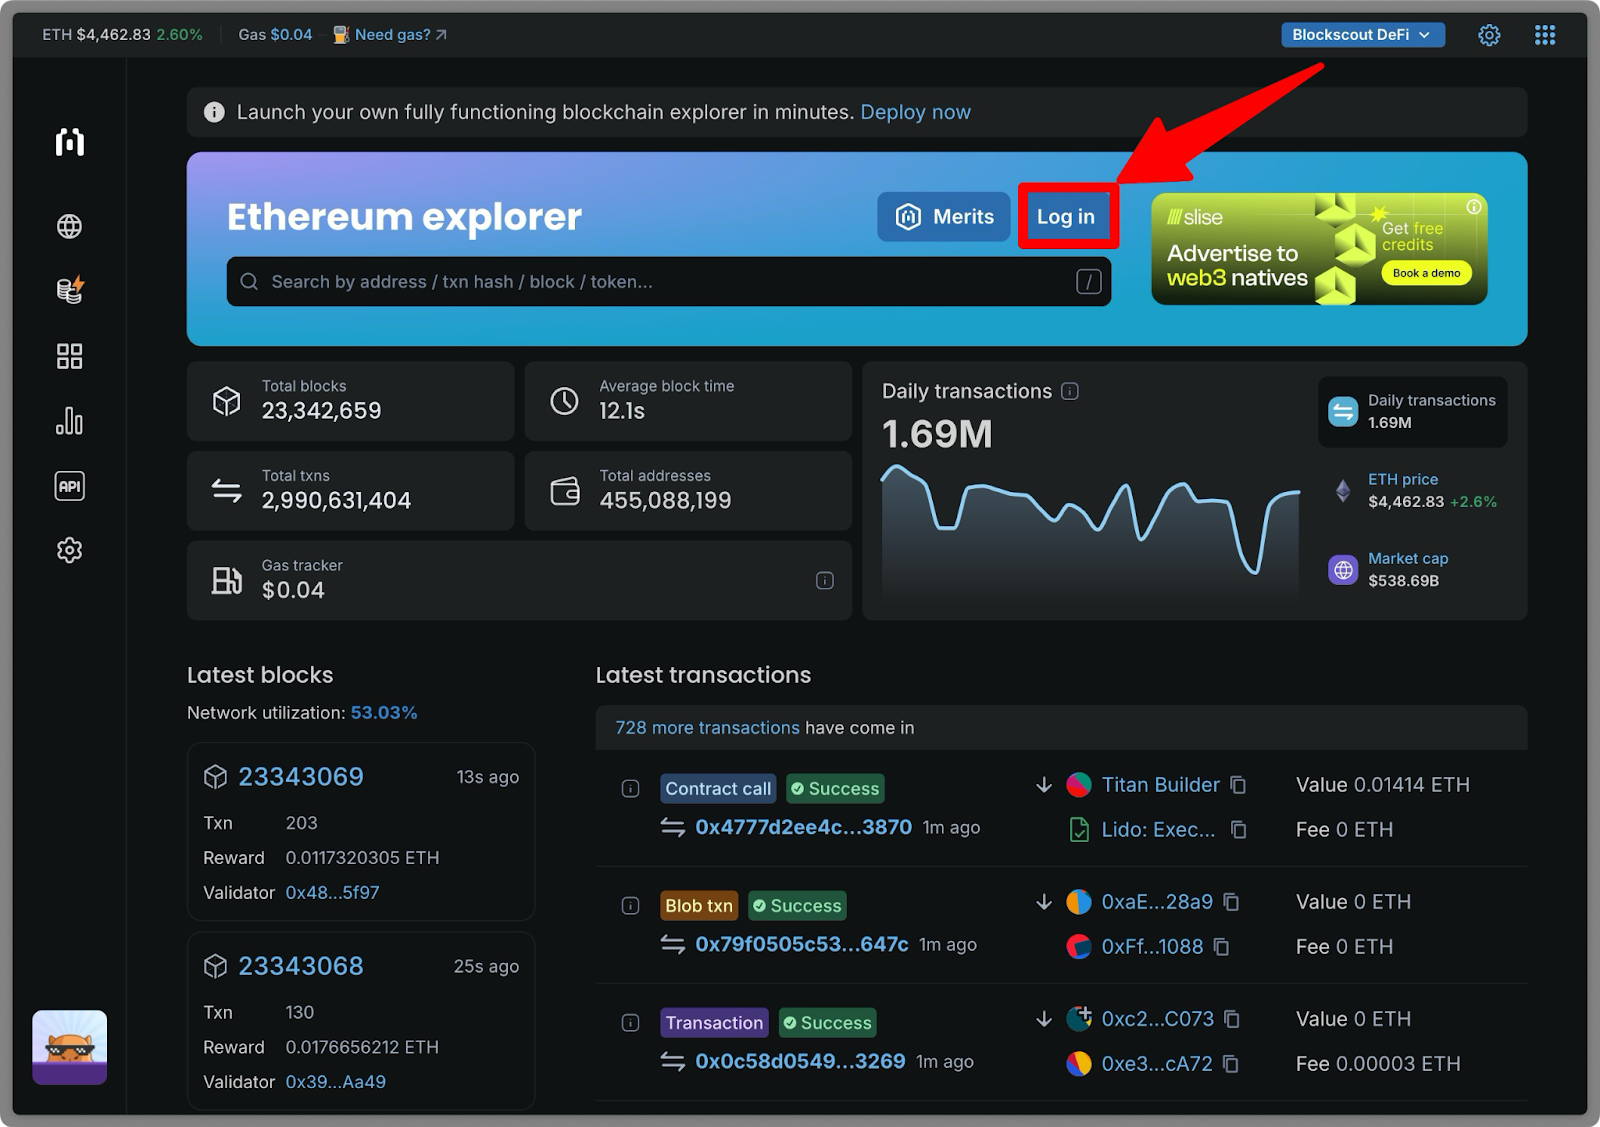Open transaction 0x79f0505c53...647c

click(801, 944)
